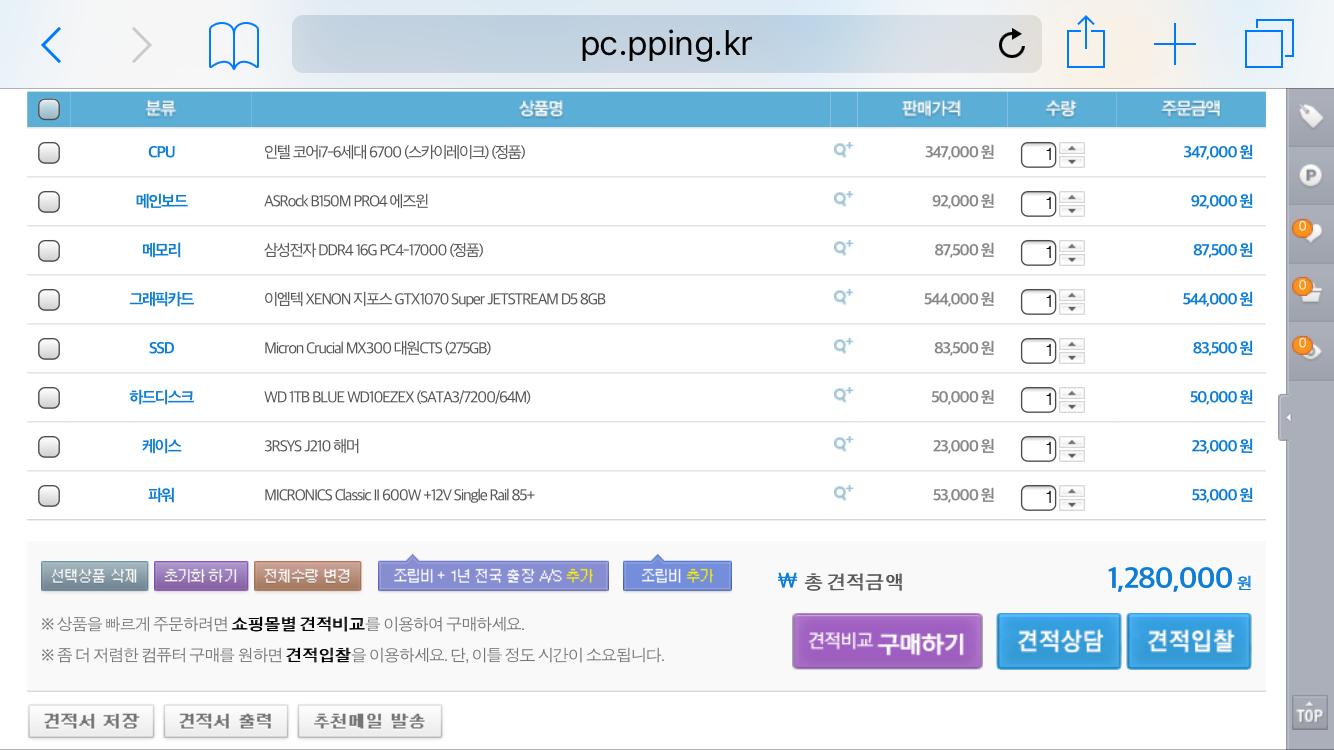Open detail magnifier for the 케이스 row
Screen dimensions: 1334x750
click(843, 444)
